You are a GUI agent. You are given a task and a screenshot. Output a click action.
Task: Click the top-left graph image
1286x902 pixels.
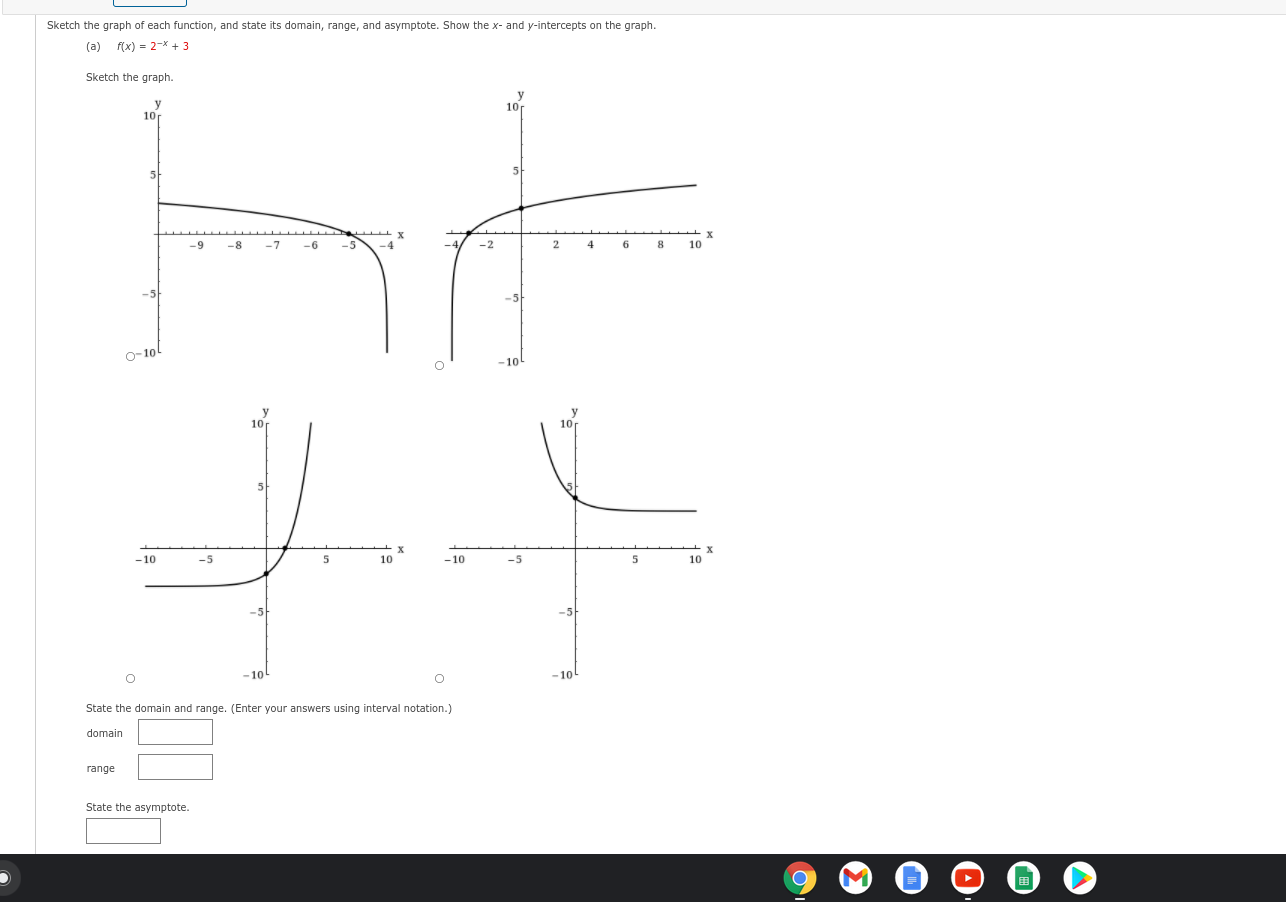(x=270, y=230)
